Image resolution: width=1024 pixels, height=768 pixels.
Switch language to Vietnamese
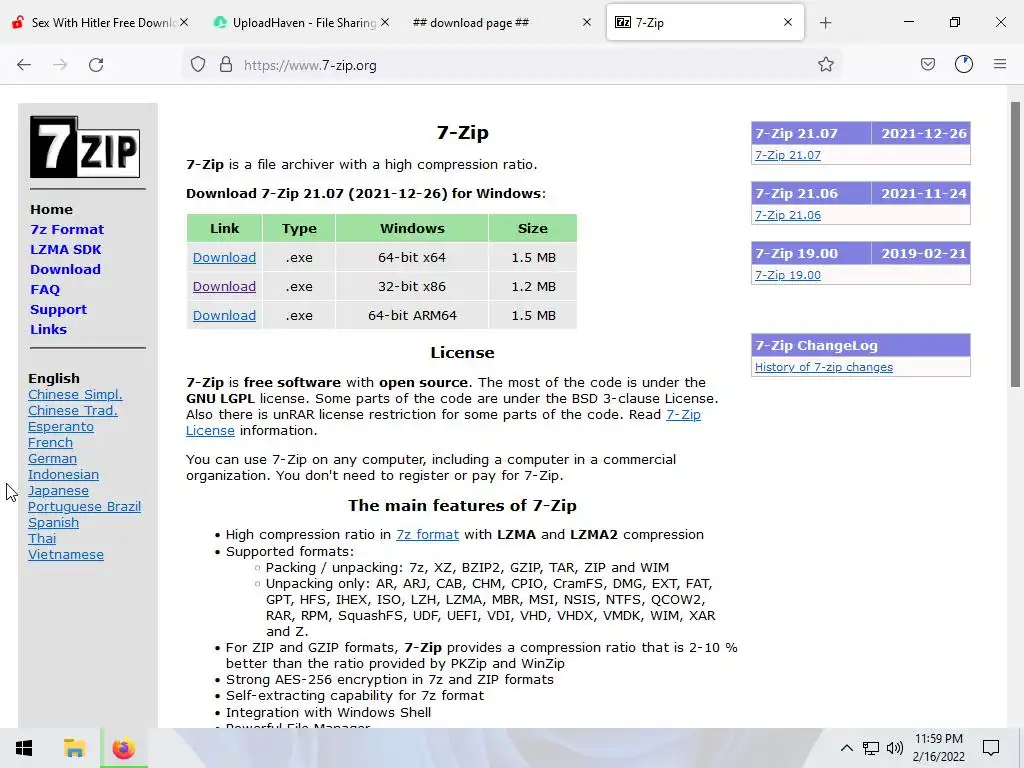click(66, 554)
